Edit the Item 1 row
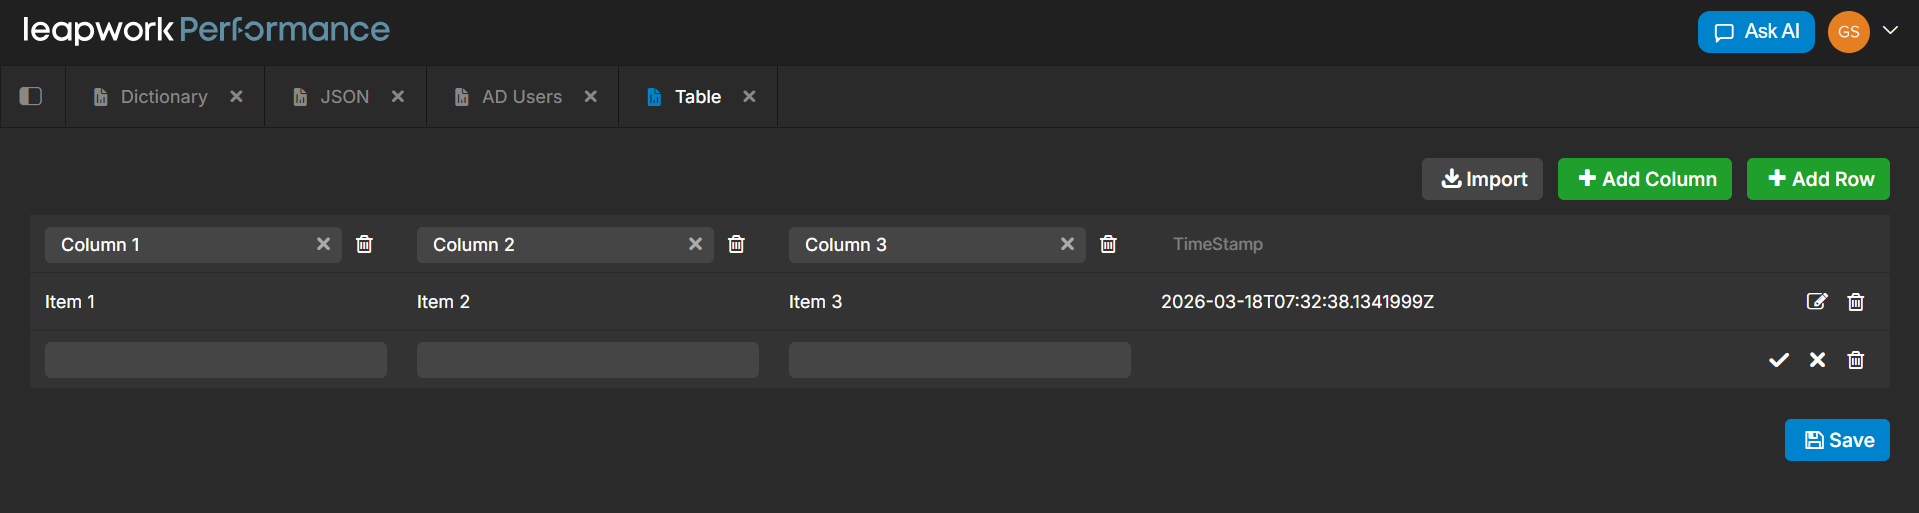This screenshot has height=513, width=1919. tap(1817, 302)
